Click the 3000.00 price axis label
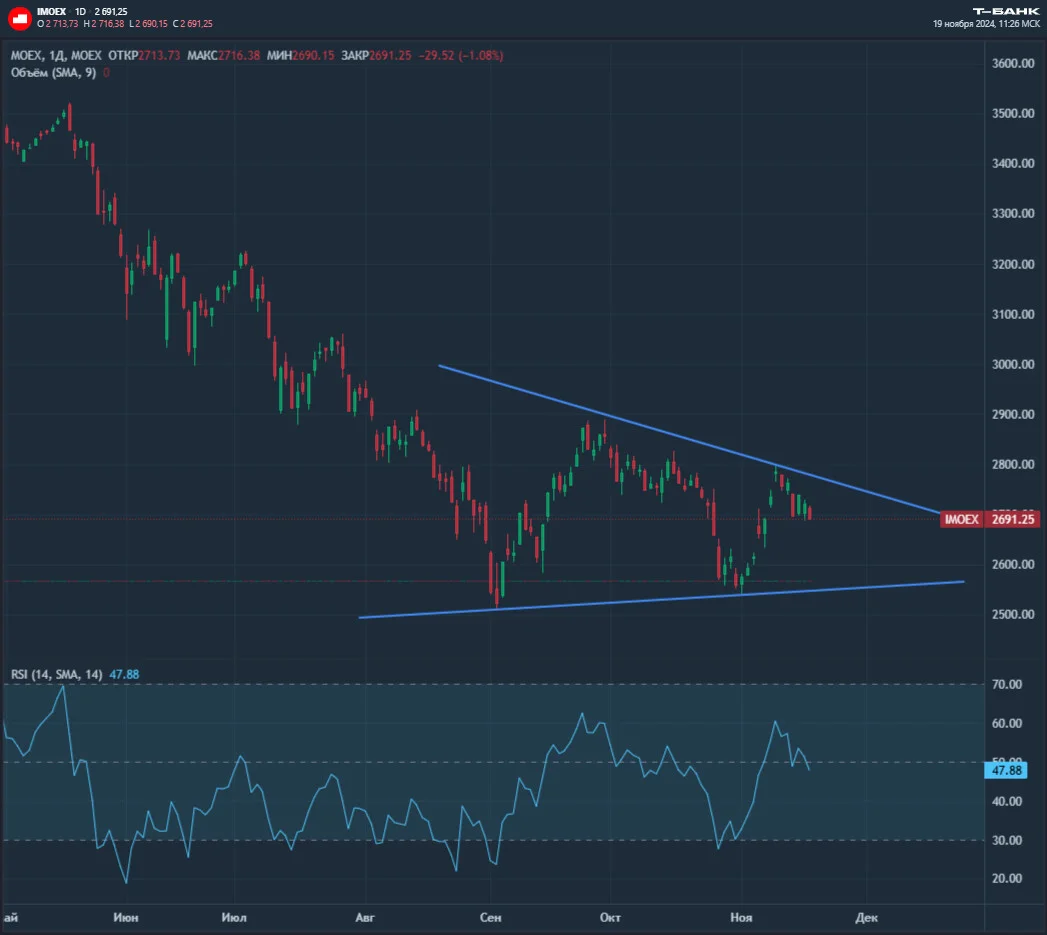This screenshot has width=1047, height=935. point(1014,365)
